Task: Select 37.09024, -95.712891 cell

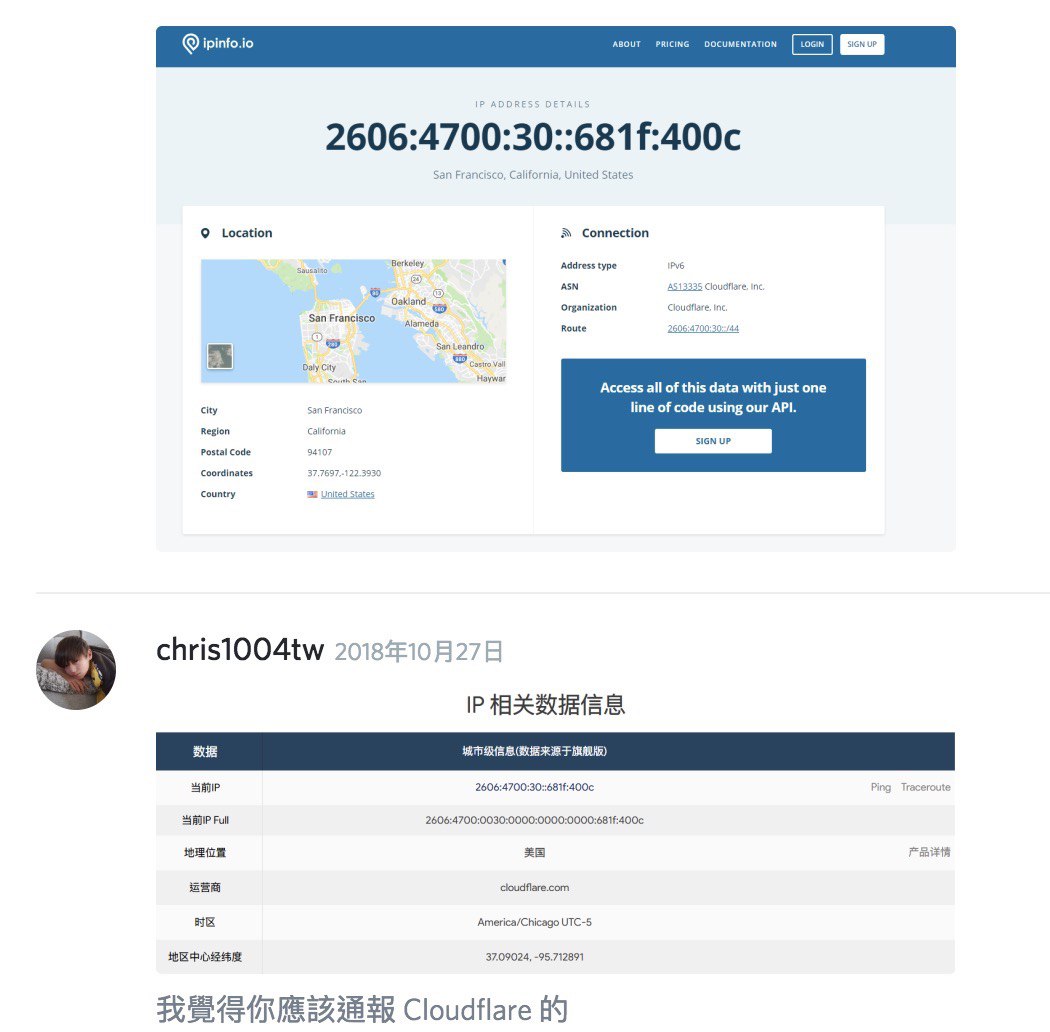Action: (534, 957)
